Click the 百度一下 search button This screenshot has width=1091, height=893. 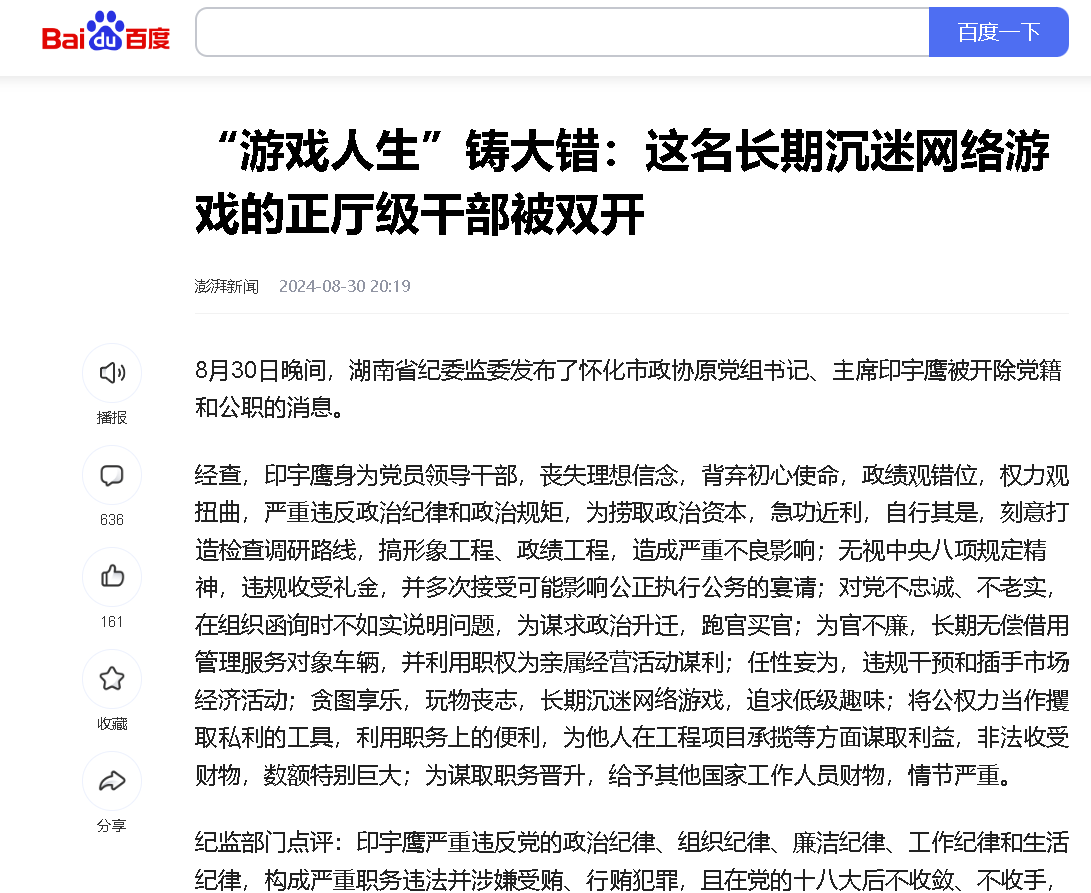tap(998, 32)
